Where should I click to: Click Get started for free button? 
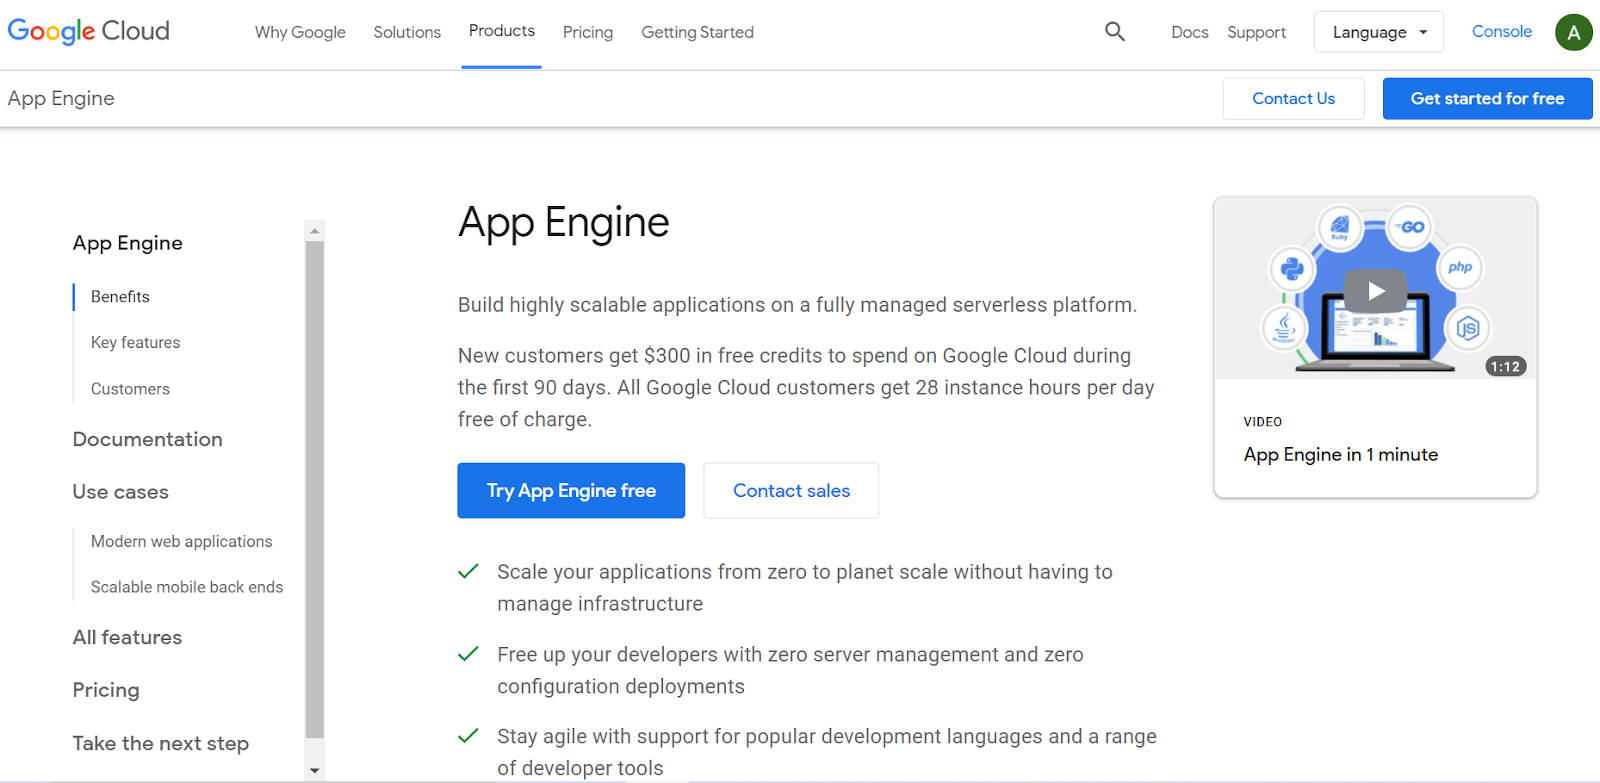pos(1487,99)
